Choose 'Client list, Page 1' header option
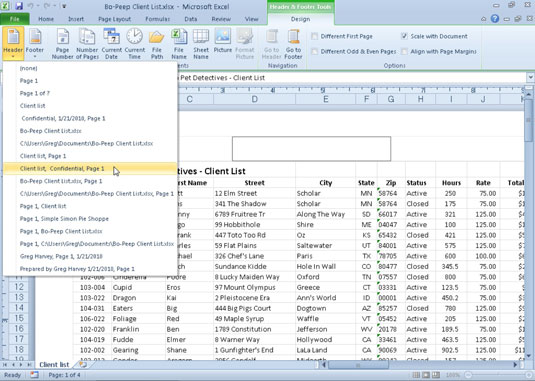This screenshot has height=381, width=535. pyautogui.click(x=90, y=156)
